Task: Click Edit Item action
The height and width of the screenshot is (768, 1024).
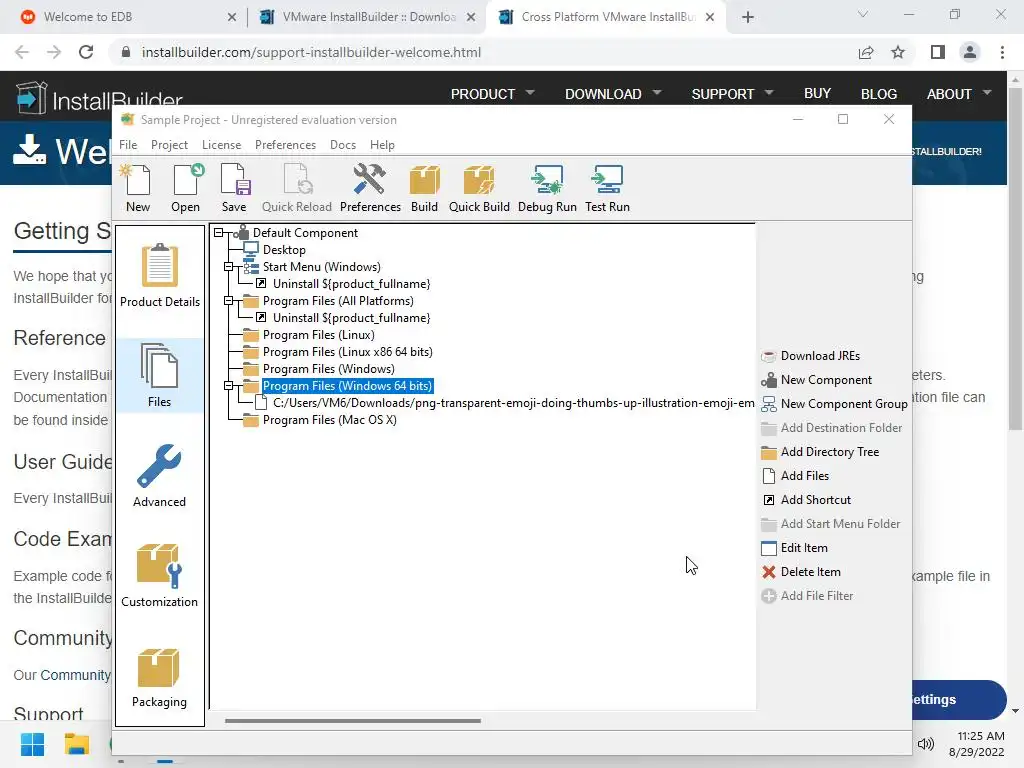Action: 794,548
